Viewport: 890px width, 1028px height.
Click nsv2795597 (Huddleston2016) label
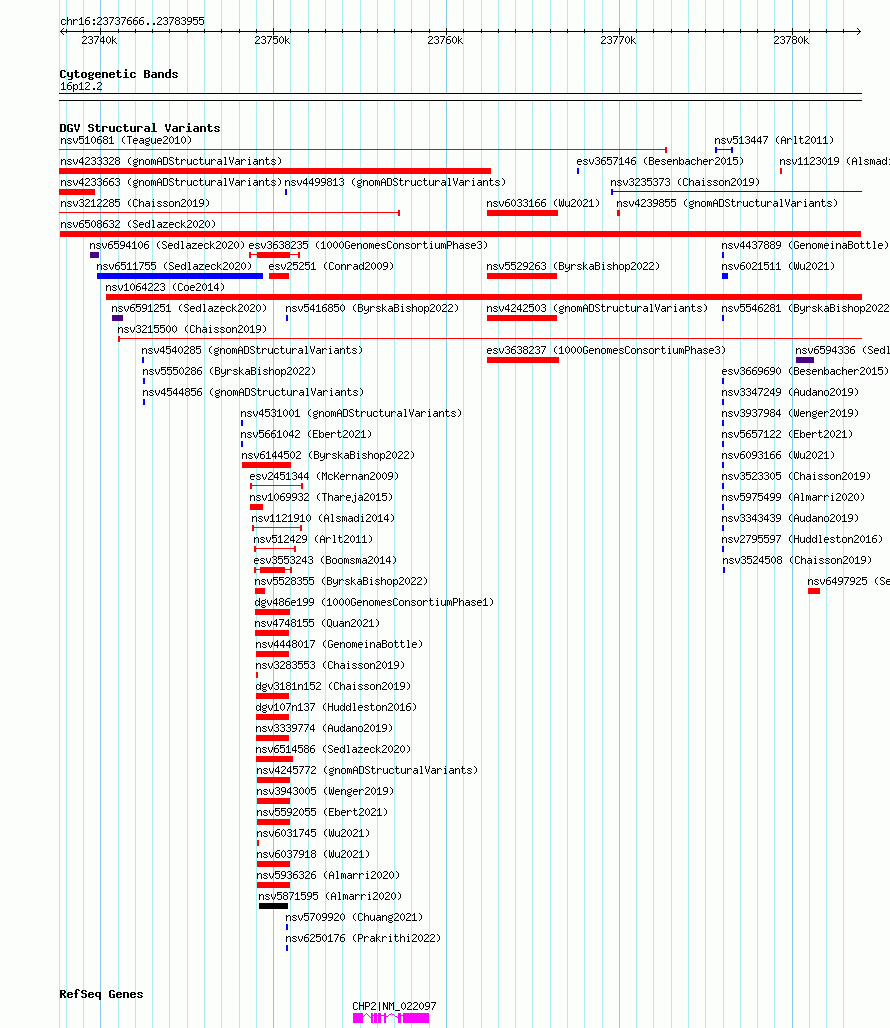(x=802, y=539)
